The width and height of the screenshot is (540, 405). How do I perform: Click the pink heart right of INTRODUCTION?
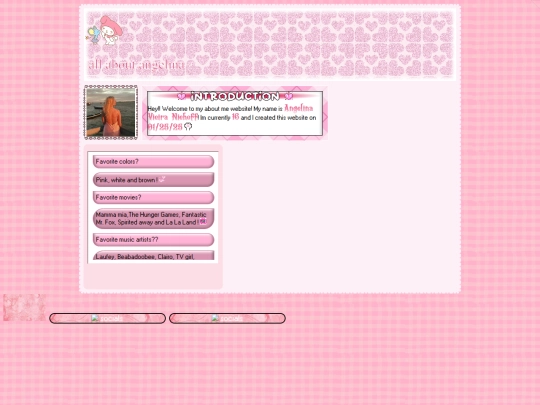click(x=289, y=96)
